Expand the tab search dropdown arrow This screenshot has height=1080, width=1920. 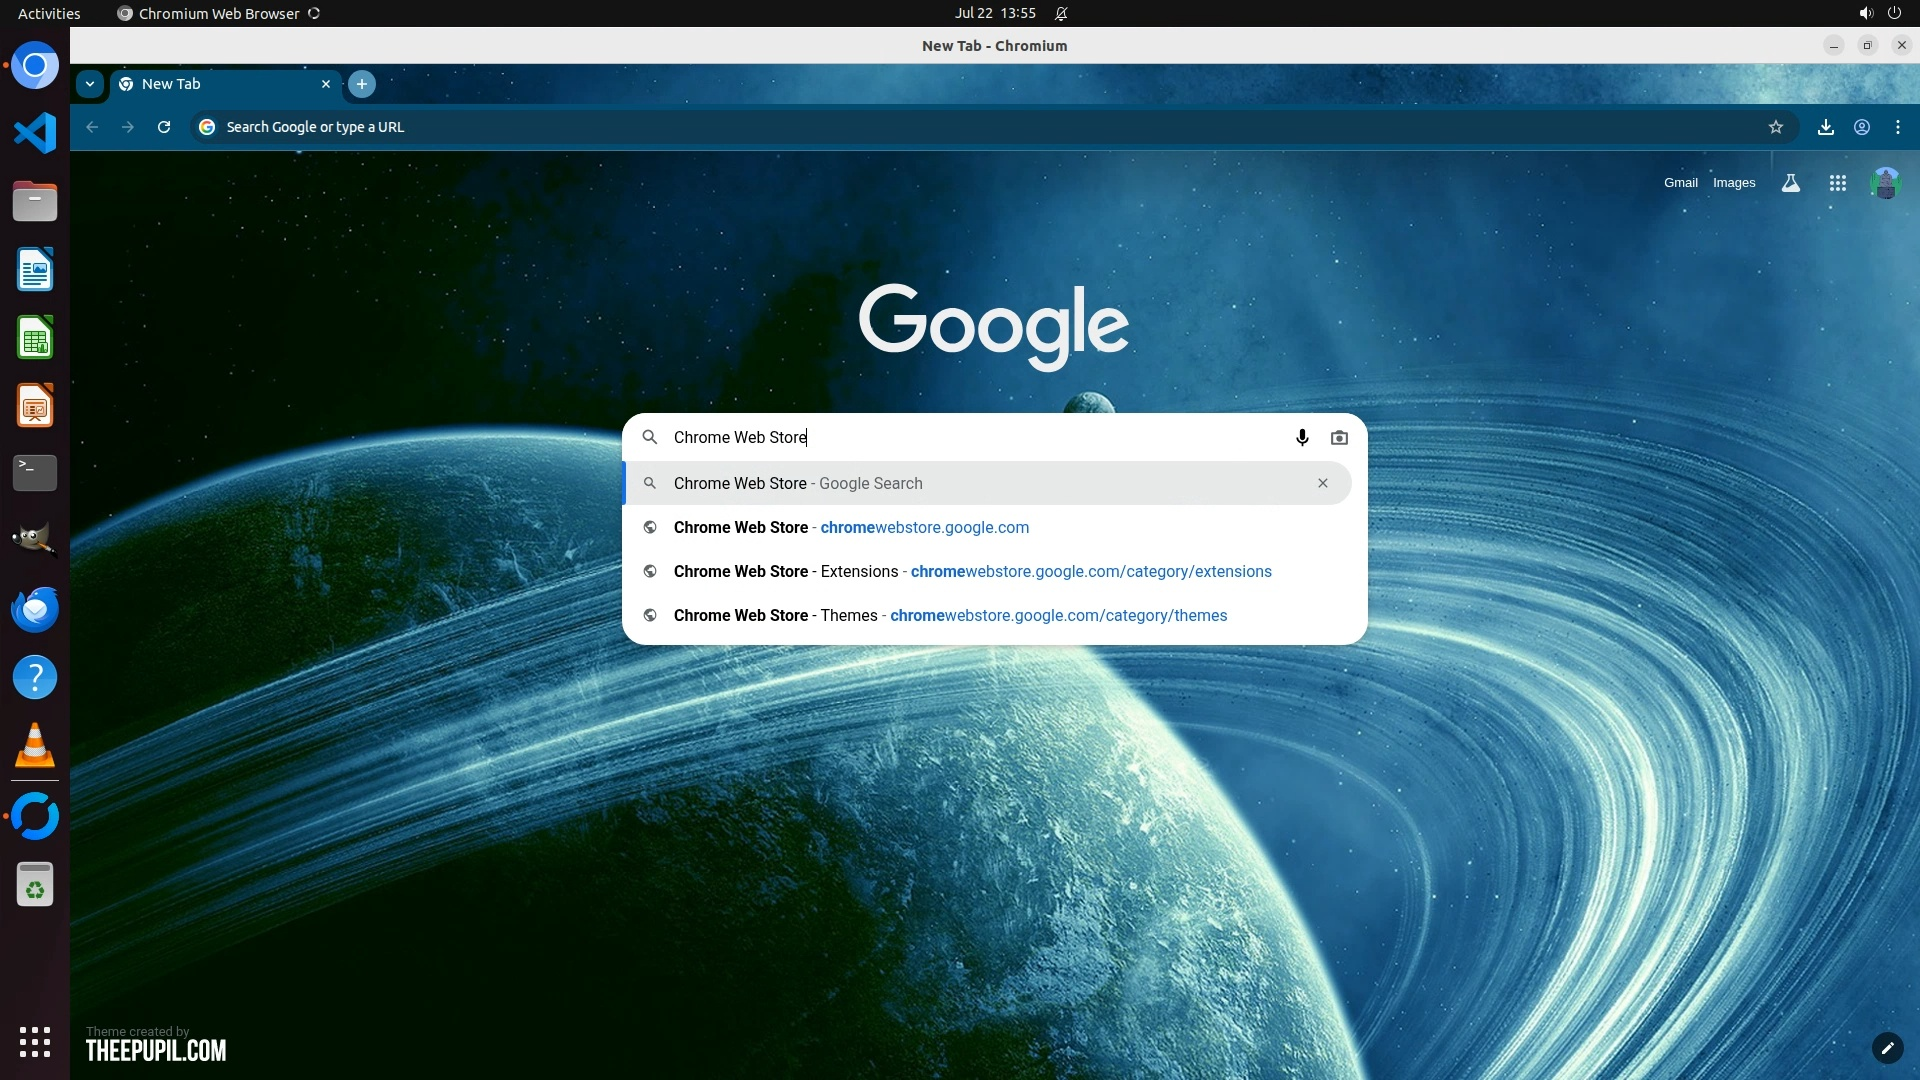[90, 84]
